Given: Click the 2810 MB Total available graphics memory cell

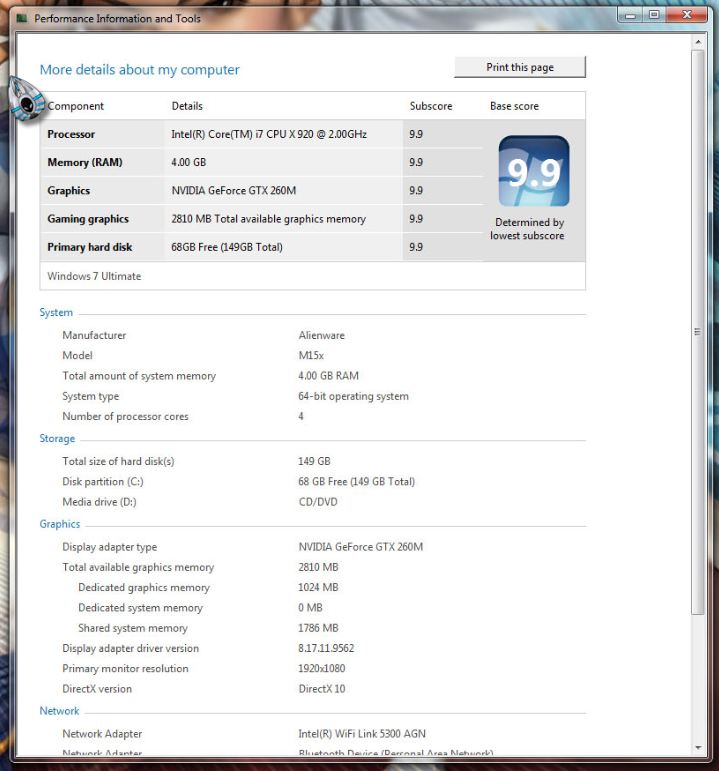Looking at the screenshot, I should [x=269, y=219].
